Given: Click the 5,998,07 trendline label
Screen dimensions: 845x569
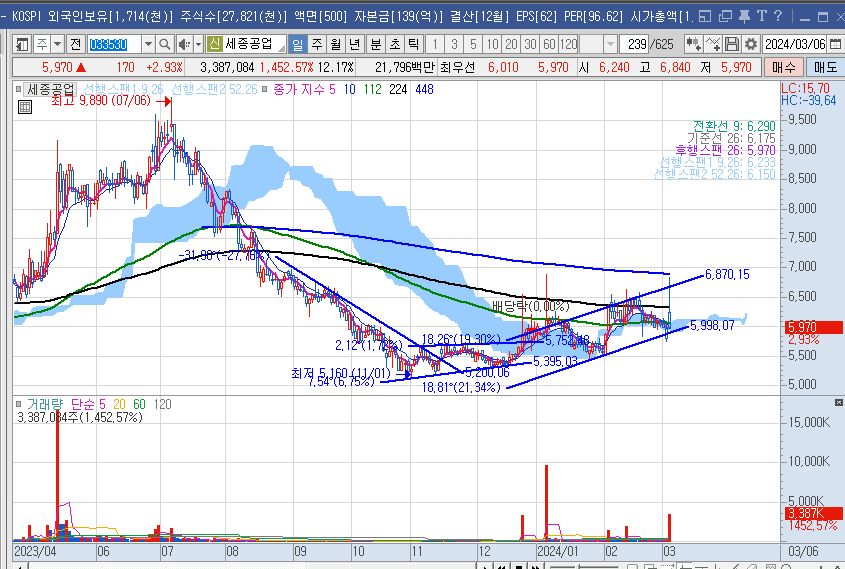Looking at the screenshot, I should 712,325.
